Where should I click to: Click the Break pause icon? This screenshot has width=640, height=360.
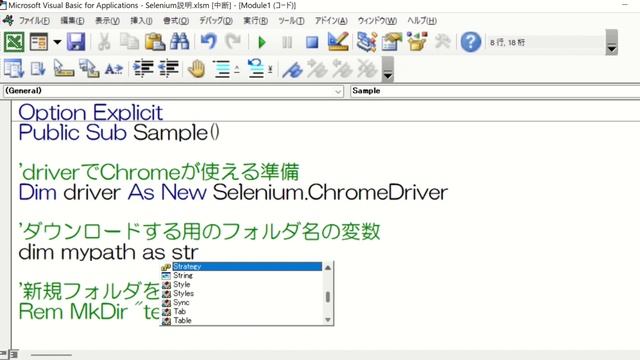pyautogui.click(x=287, y=42)
